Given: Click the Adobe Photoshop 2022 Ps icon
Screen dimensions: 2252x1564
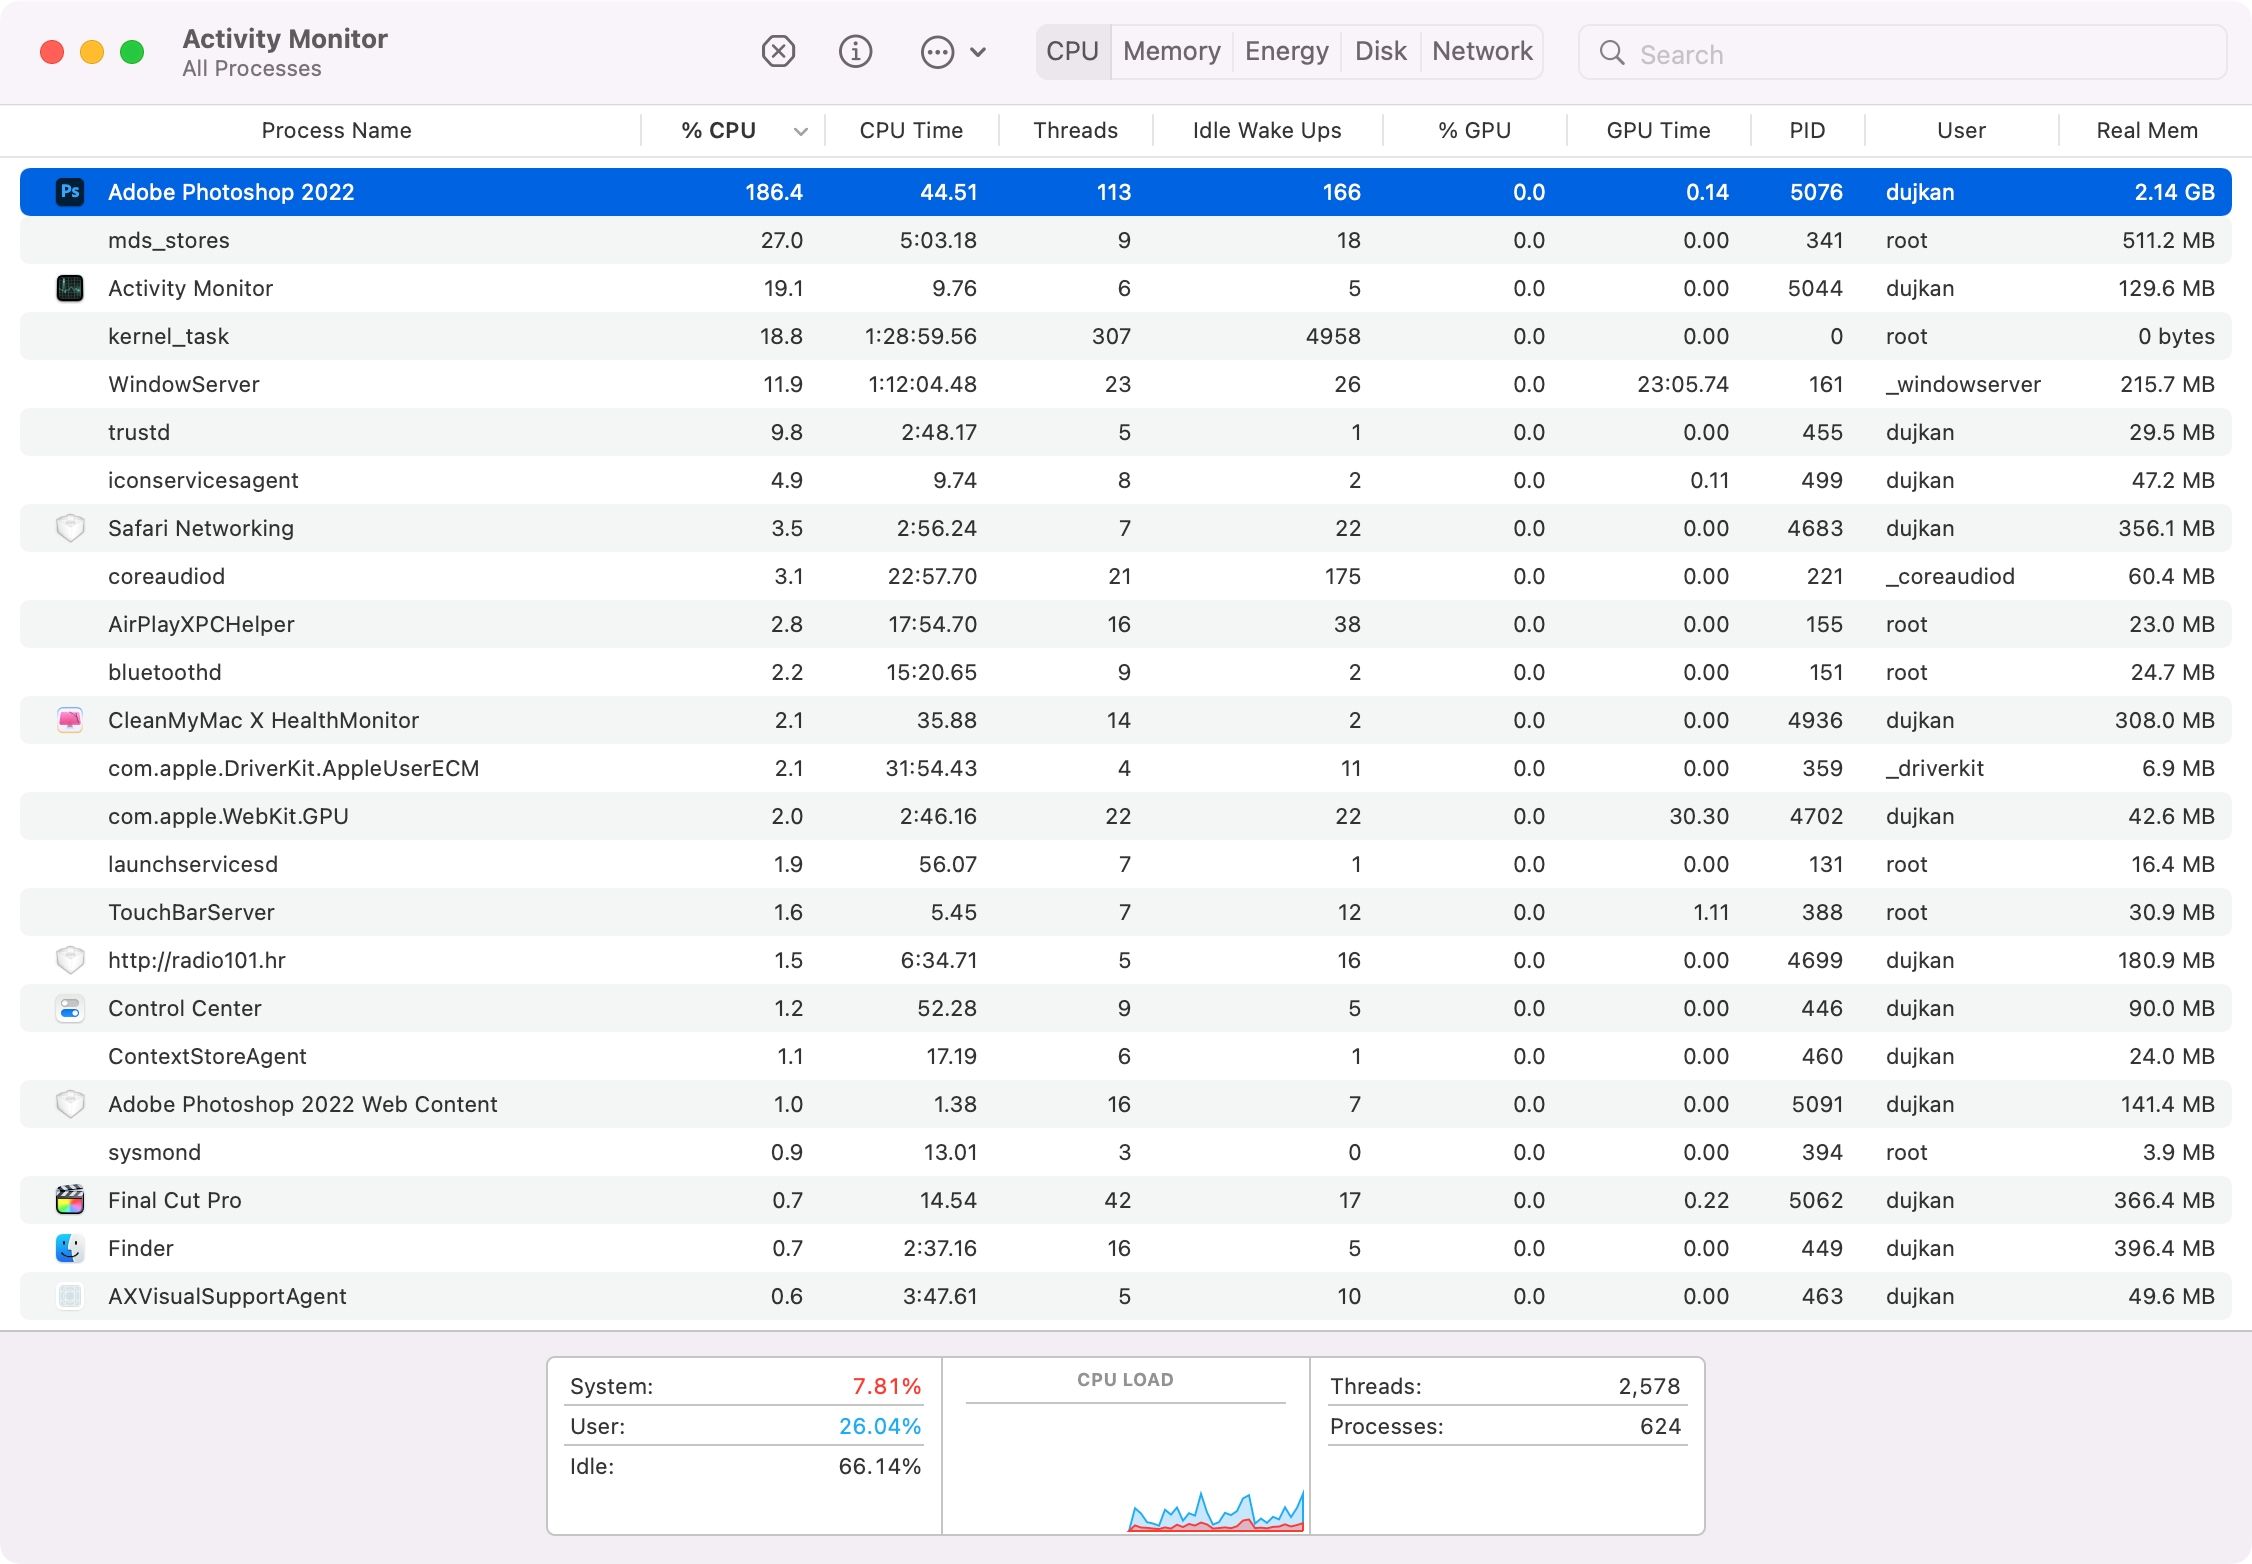Looking at the screenshot, I should (x=70, y=192).
